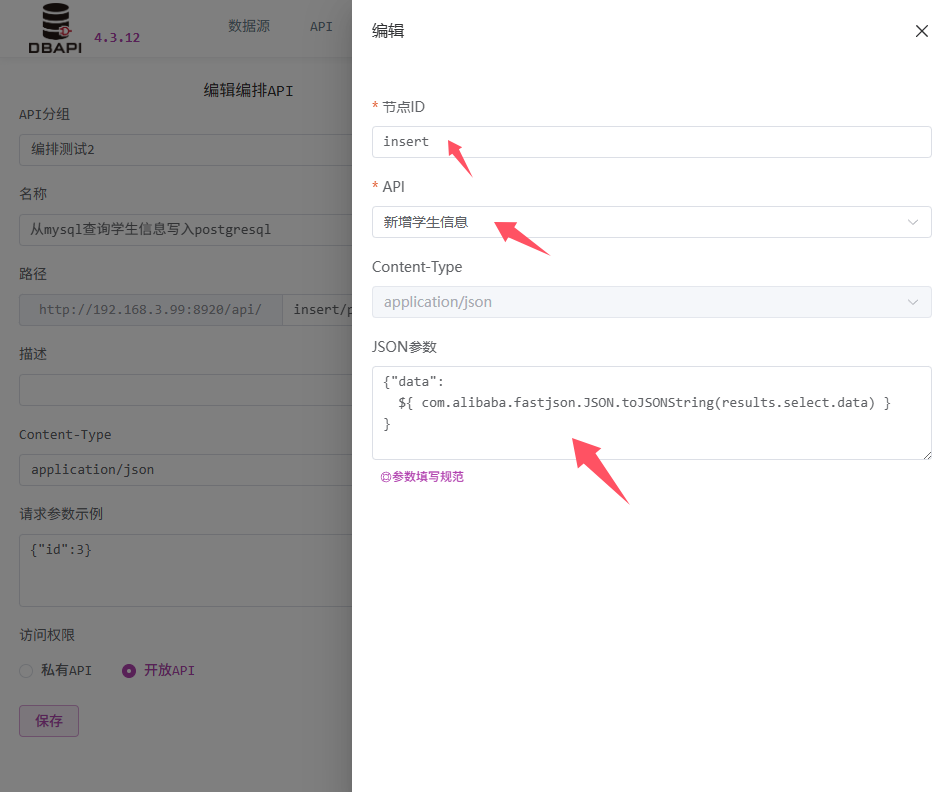The height and width of the screenshot is (792, 950).
Task: Click the 节点ID input field
Action: click(x=650, y=142)
